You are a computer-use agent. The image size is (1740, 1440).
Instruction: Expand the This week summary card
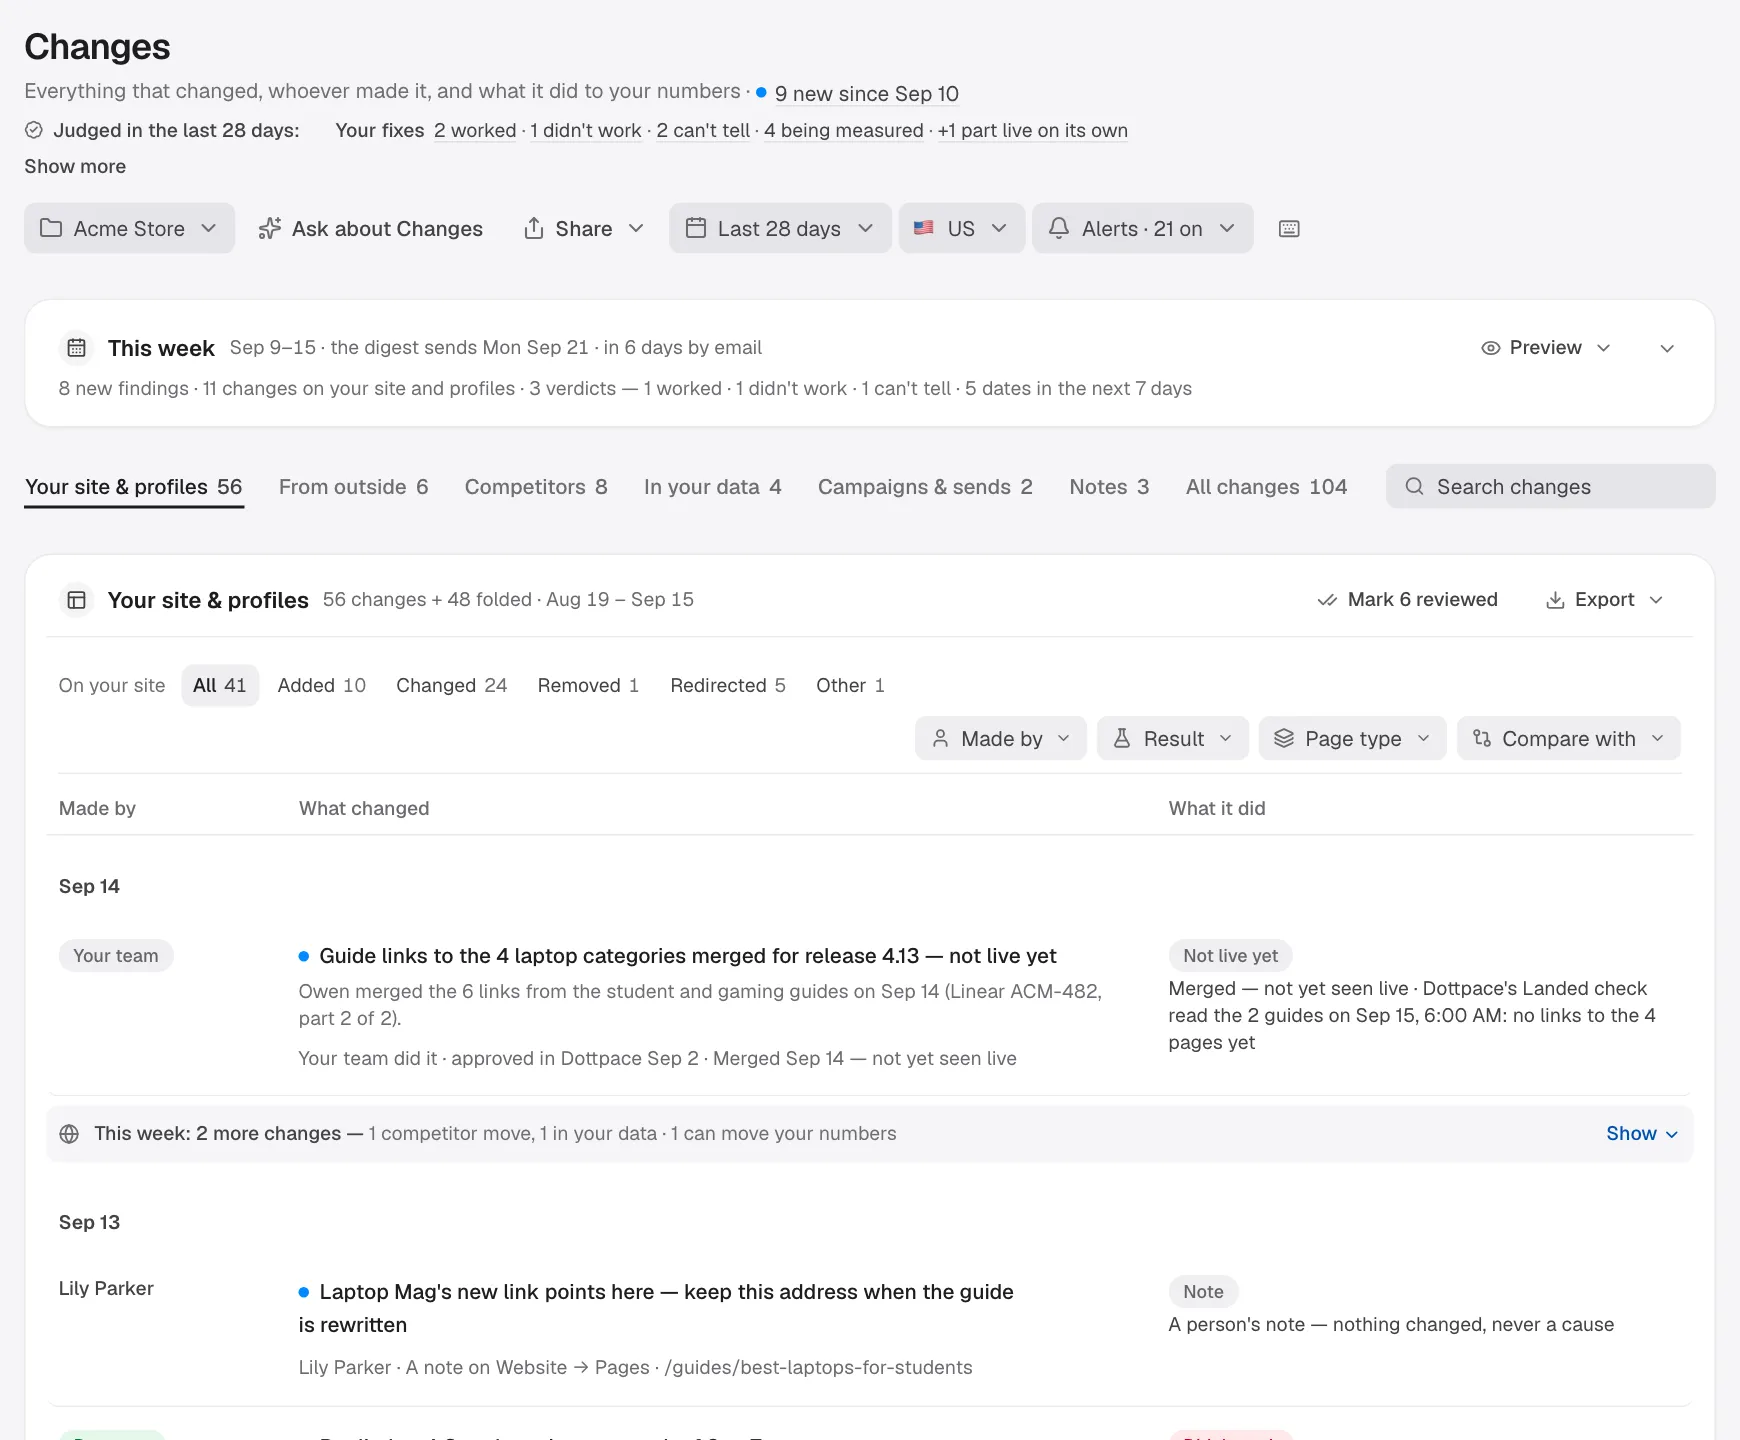pyautogui.click(x=1667, y=348)
